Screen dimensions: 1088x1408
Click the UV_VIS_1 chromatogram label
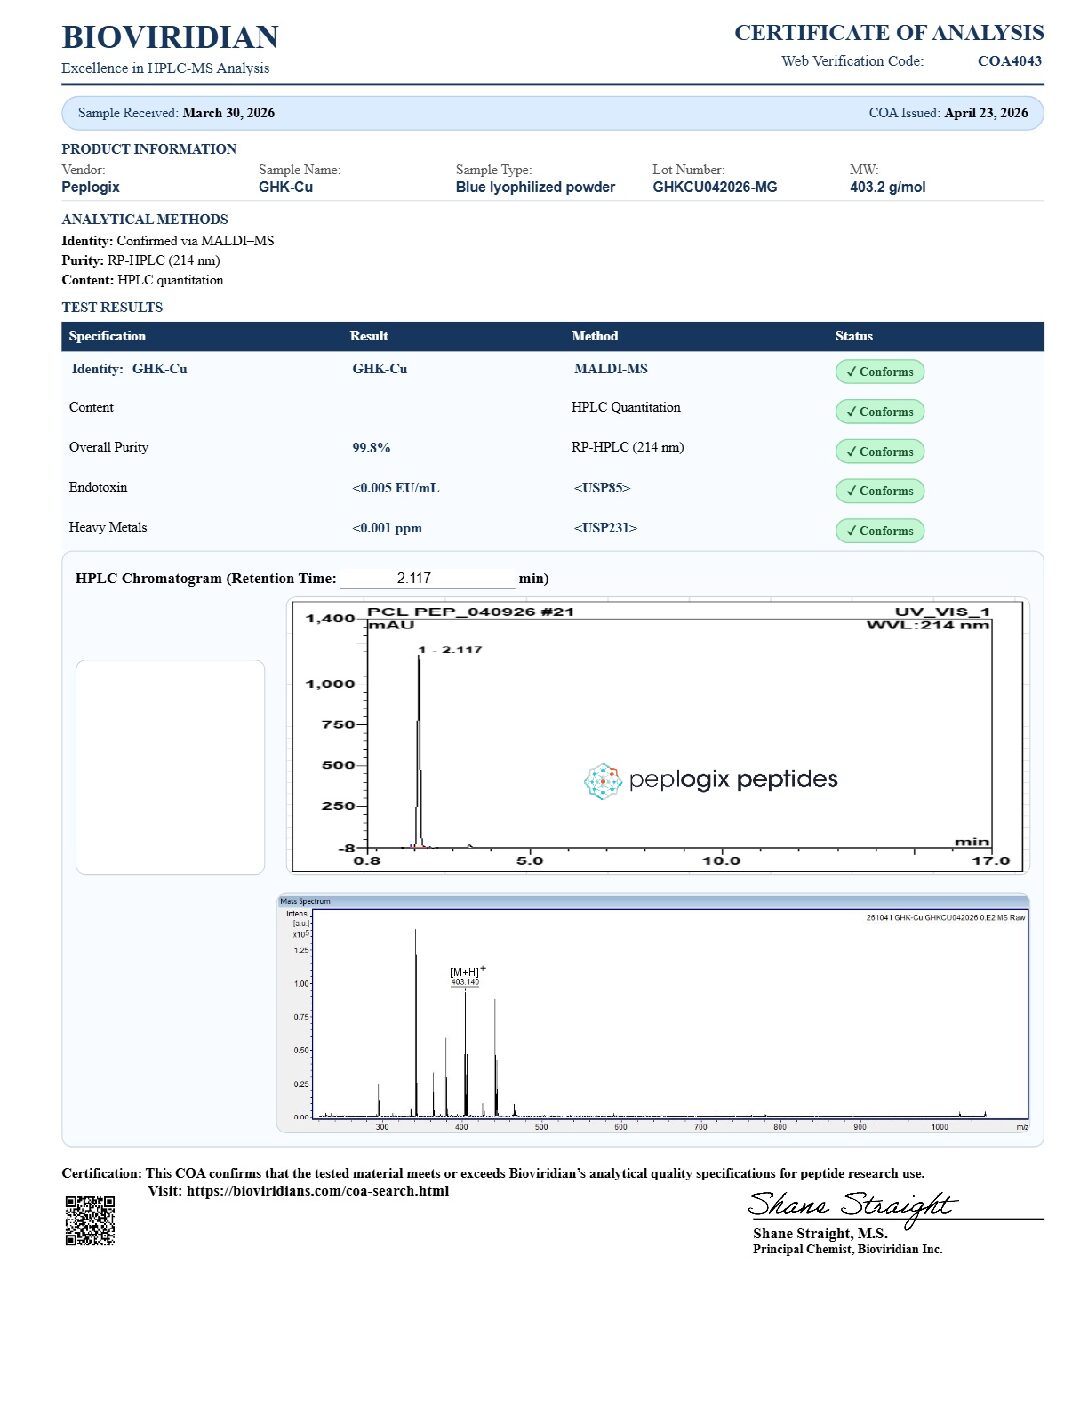point(942,612)
